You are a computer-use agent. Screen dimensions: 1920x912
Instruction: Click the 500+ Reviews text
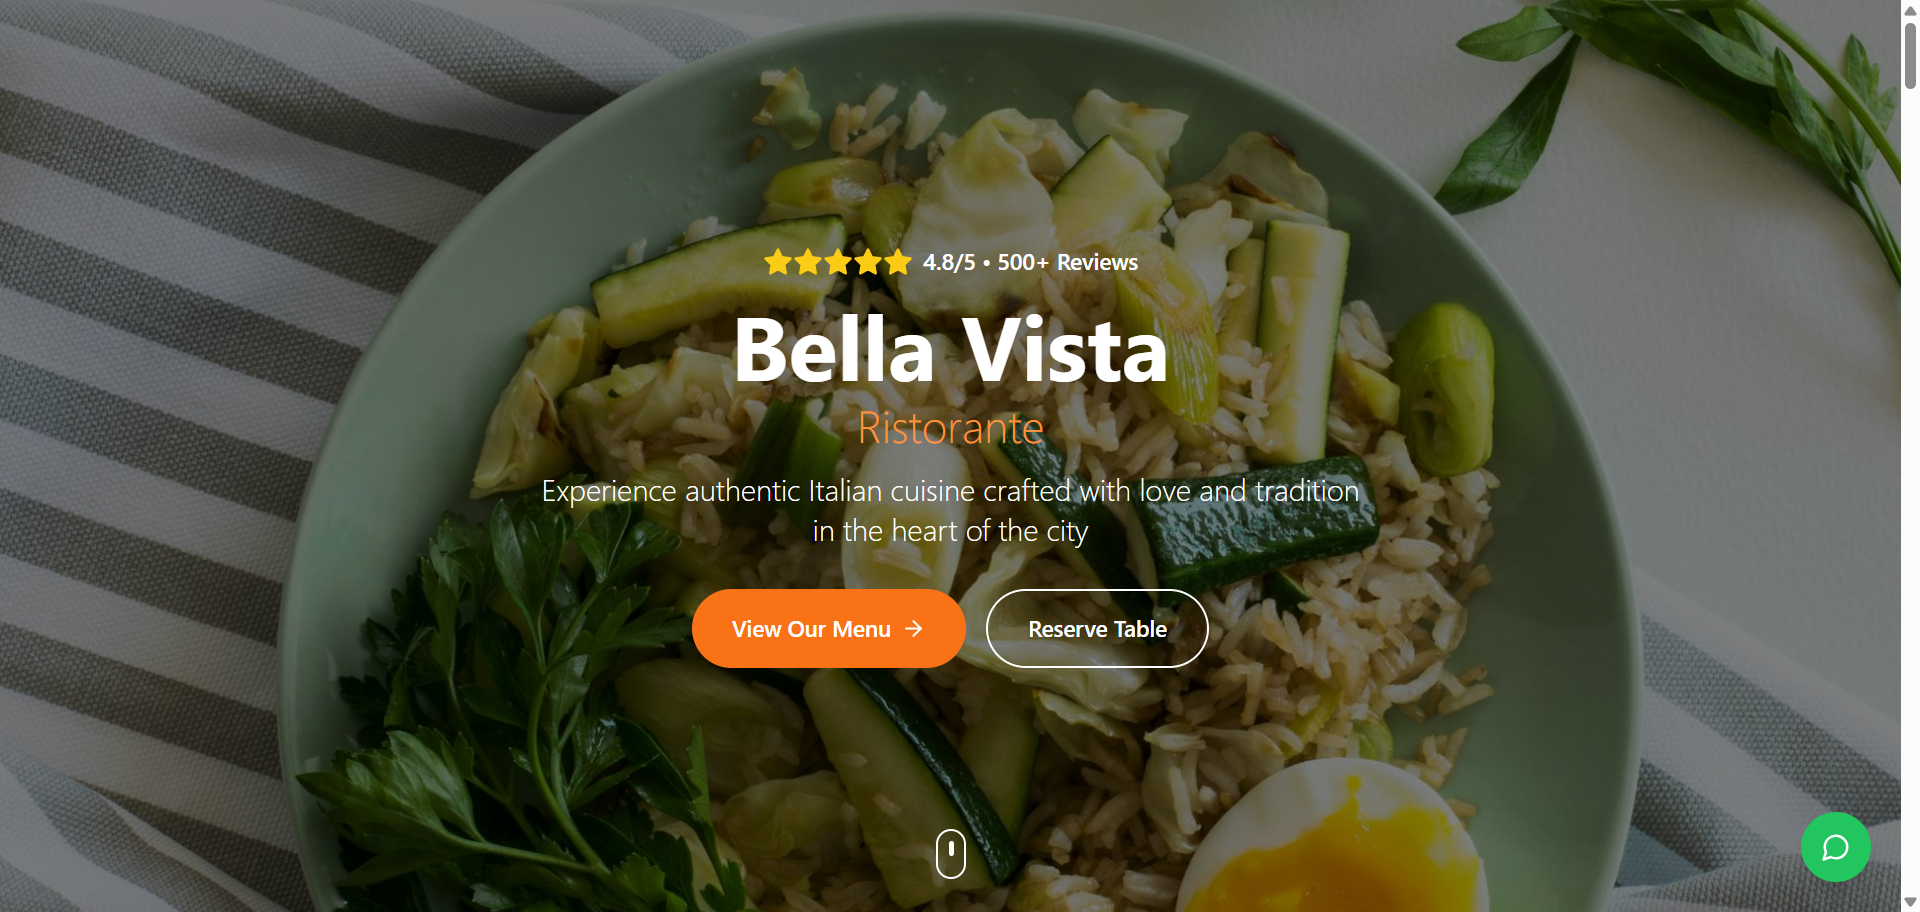[x=1067, y=262]
